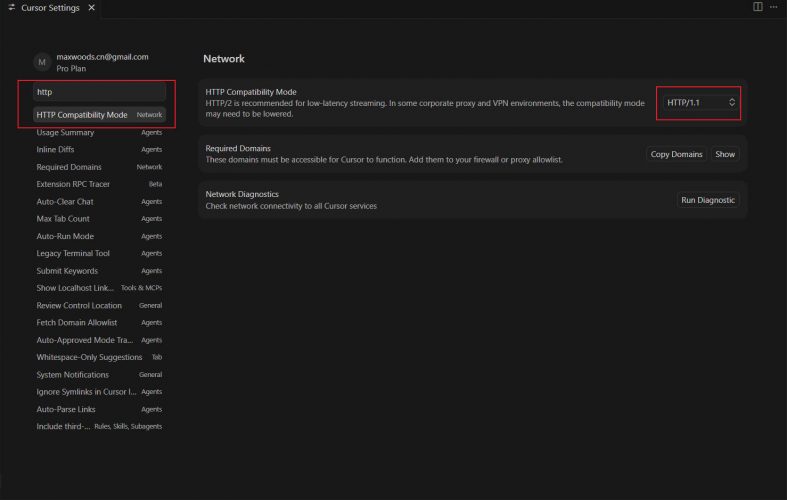
Task: Open the HTTP/1.1 compatibility mode dropdown
Action: [x=701, y=102]
